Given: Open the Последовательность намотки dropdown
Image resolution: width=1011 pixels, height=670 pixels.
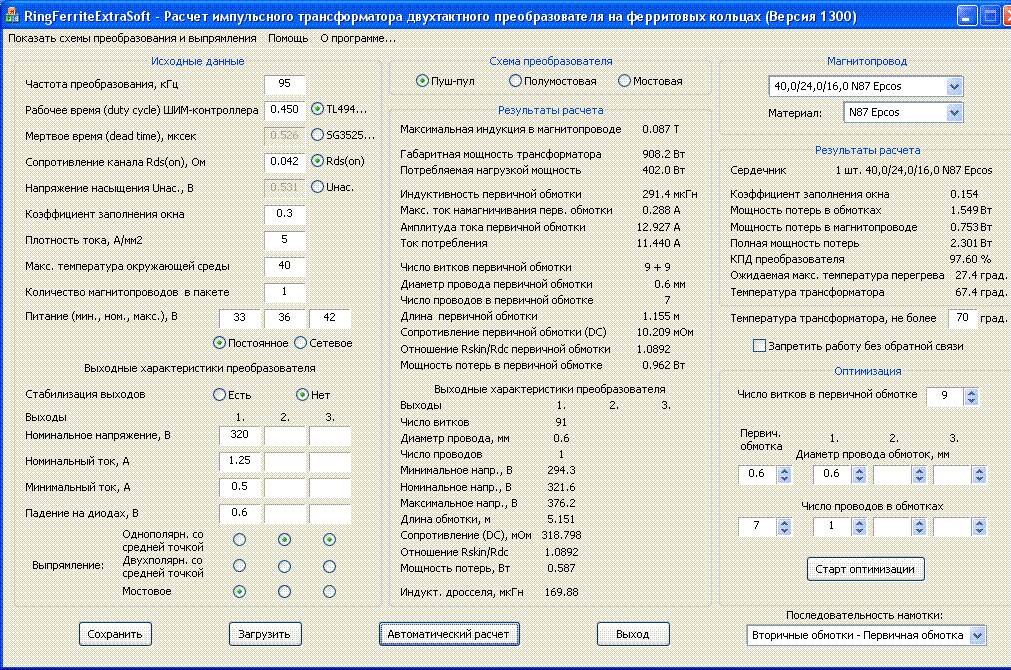Looking at the screenshot, I should coord(977,635).
